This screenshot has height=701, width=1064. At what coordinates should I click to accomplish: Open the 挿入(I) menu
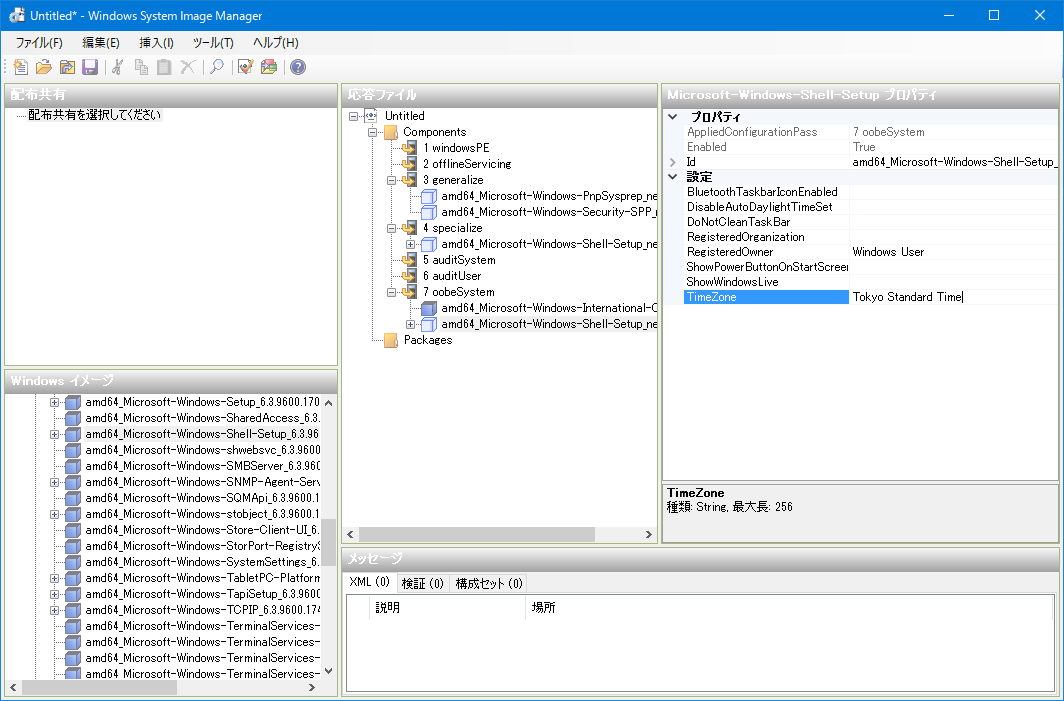click(157, 43)
